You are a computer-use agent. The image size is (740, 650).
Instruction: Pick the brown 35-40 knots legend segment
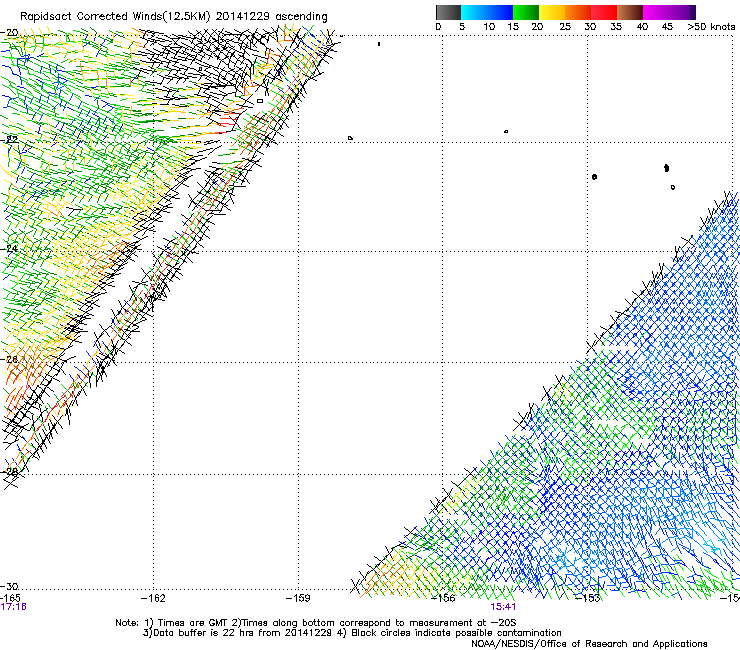(630, 12)
